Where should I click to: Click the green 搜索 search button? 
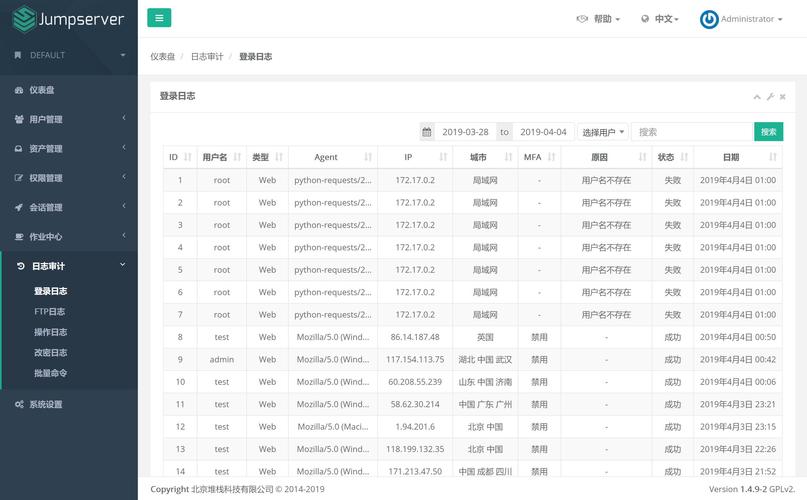[x=768, y=132]
